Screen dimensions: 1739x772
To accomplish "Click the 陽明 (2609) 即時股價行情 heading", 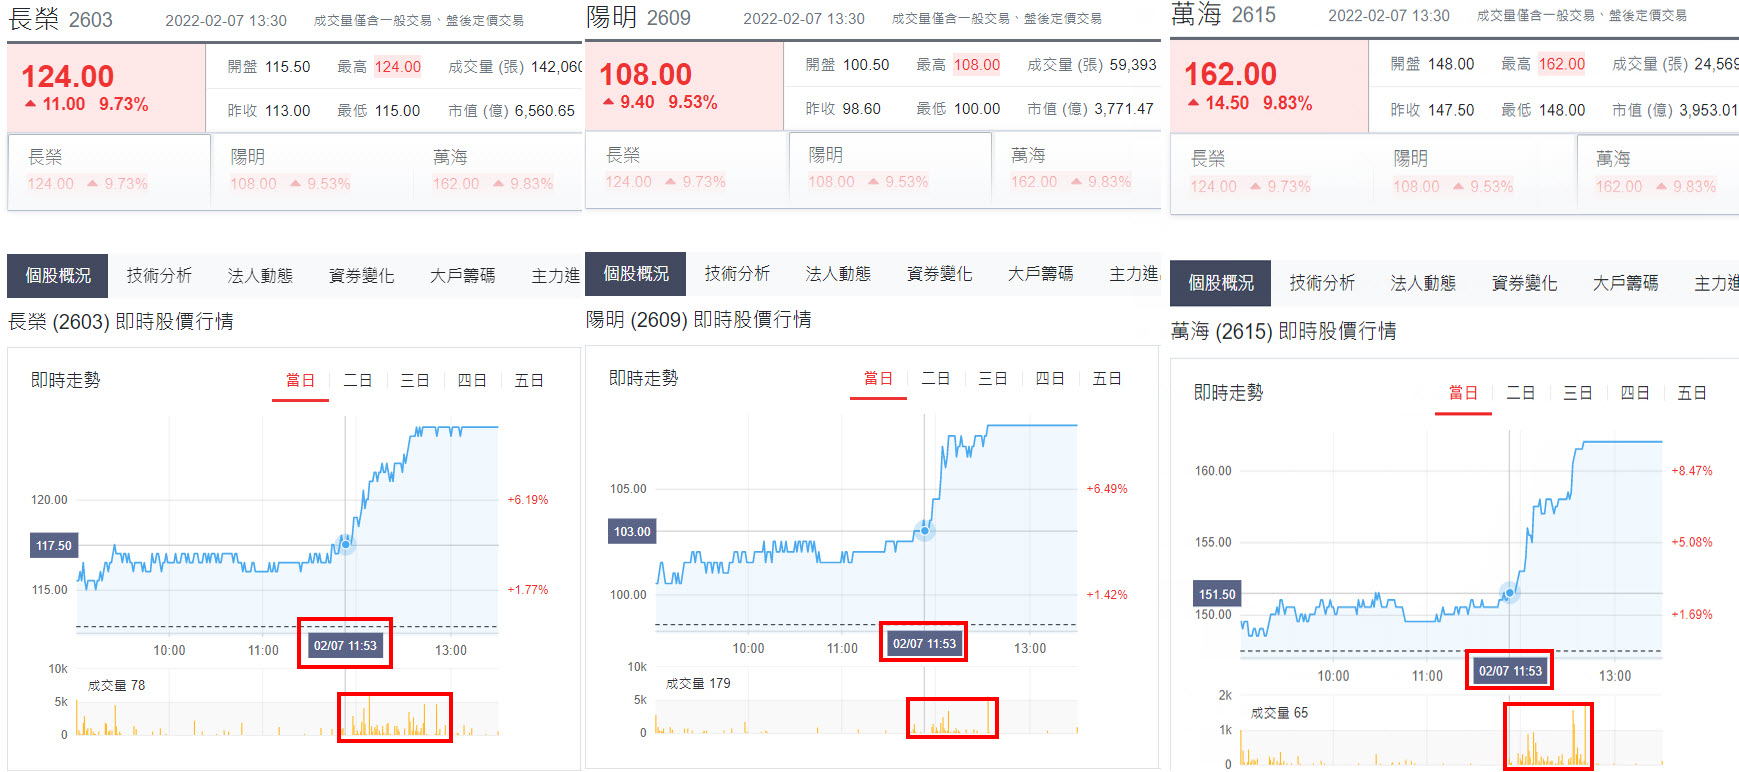I will tap(699, 320).
